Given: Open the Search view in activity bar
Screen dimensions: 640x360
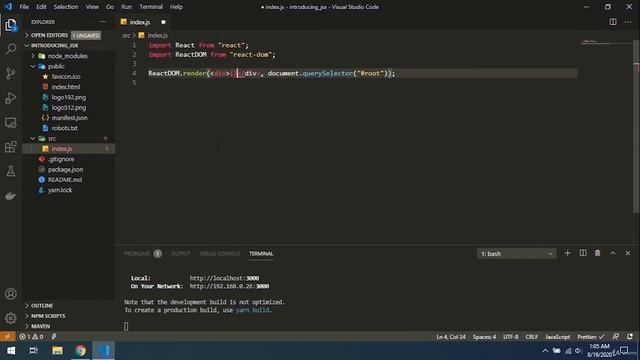Looking at the screenshot, I should (11, 49).
